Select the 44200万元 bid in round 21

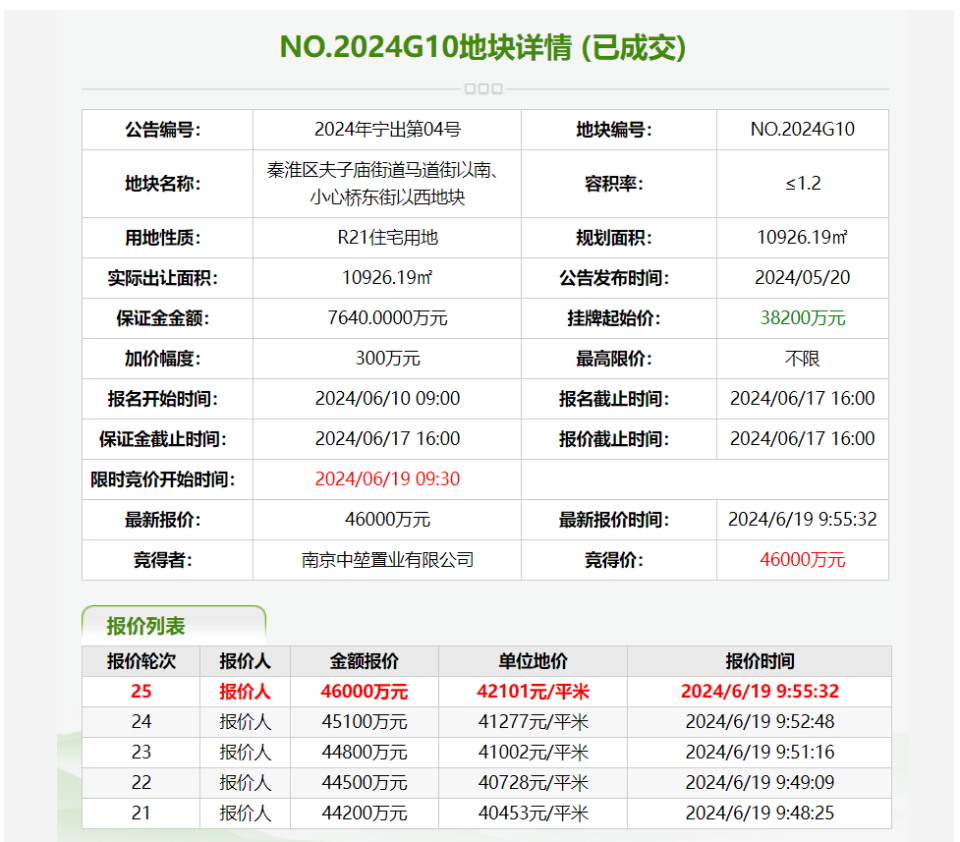pyautogui.click(x=364, y=813)
